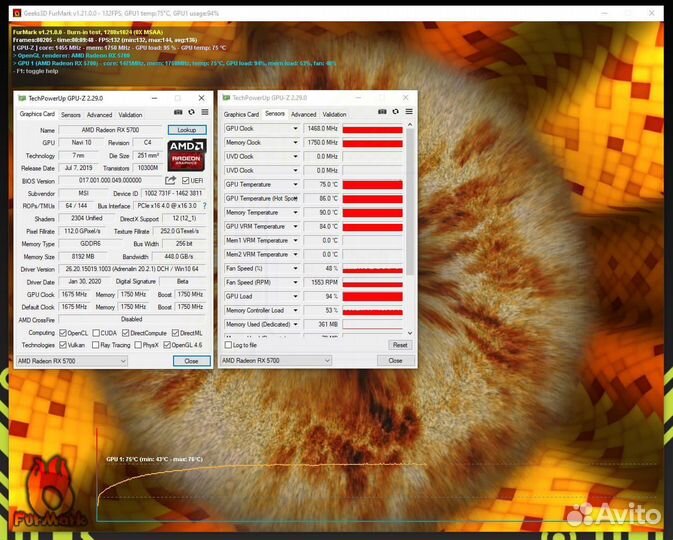Click the Name field AMD Radeon RX 5700
The height and width of the screenshot is (540, 673).
tap(110, 130)
